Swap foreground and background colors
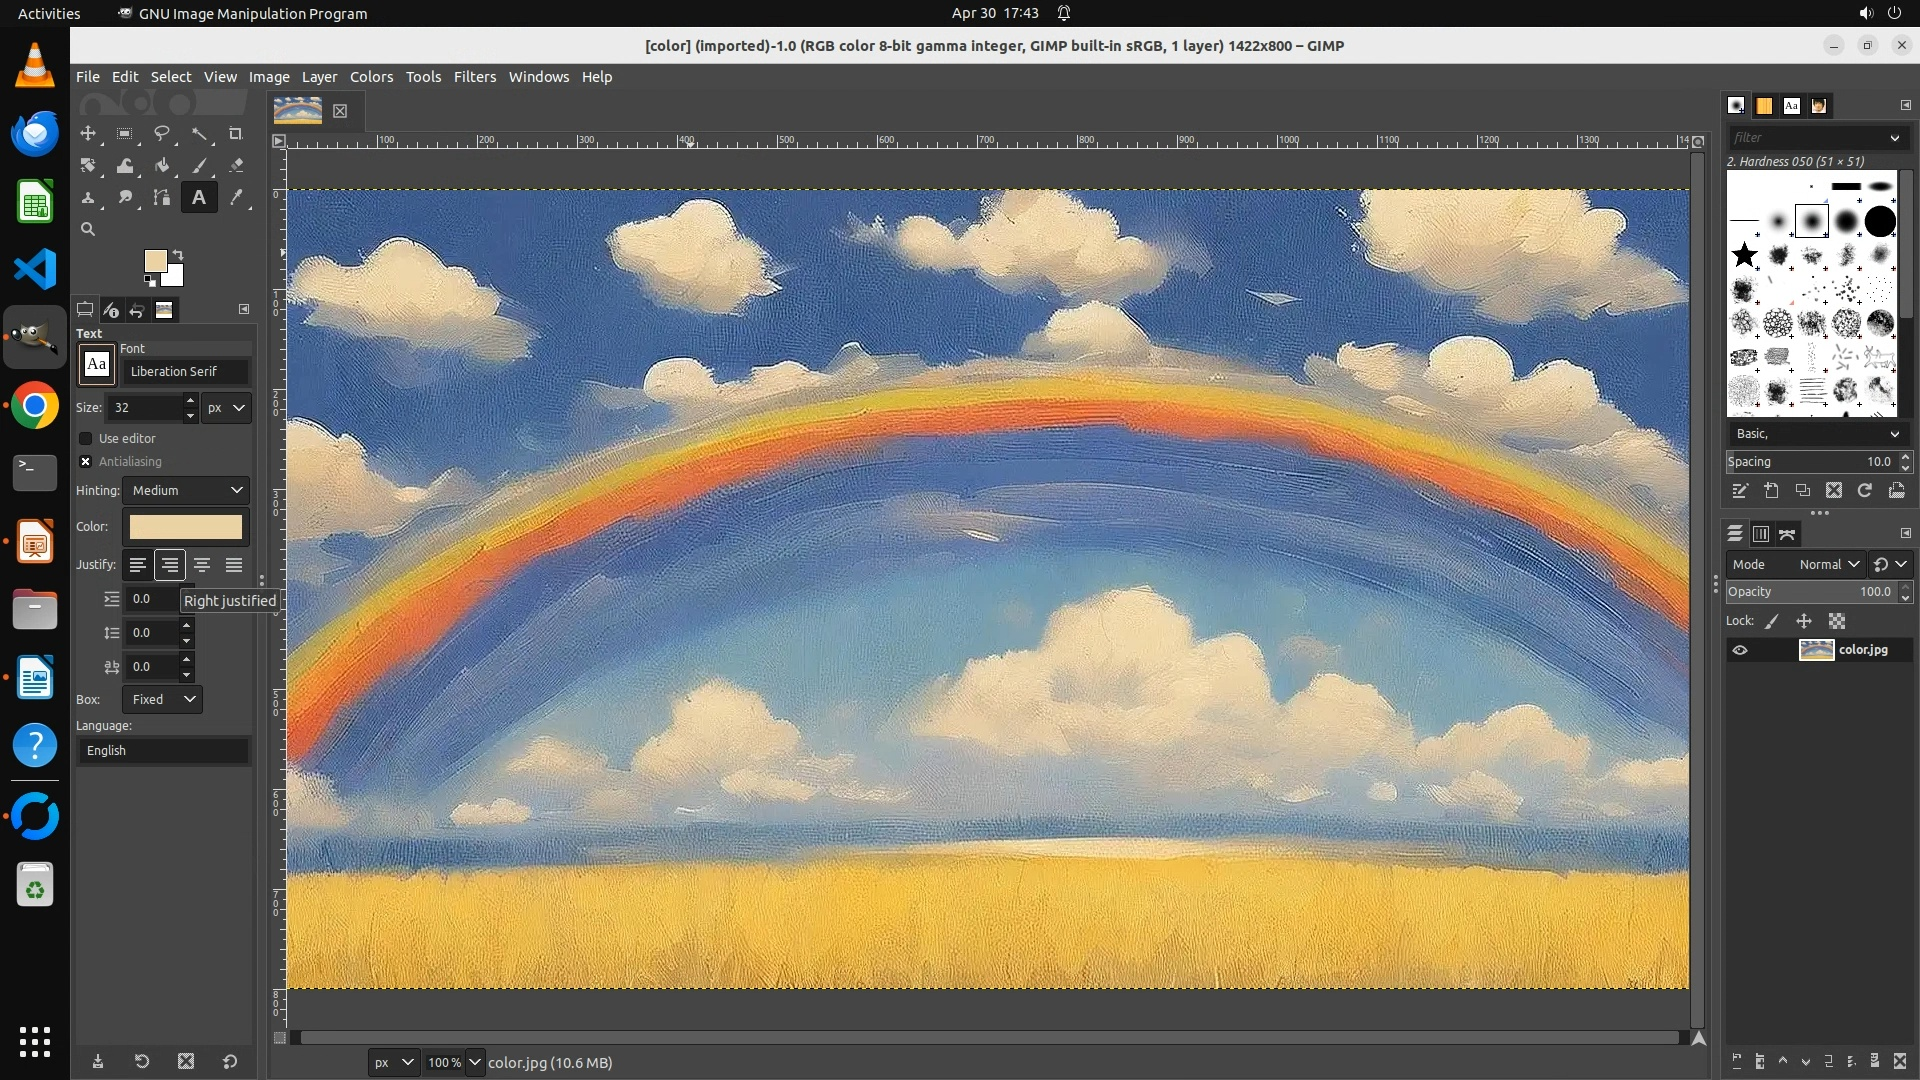Screen dimensions: 1920x1080 click(x=178, y=254)
